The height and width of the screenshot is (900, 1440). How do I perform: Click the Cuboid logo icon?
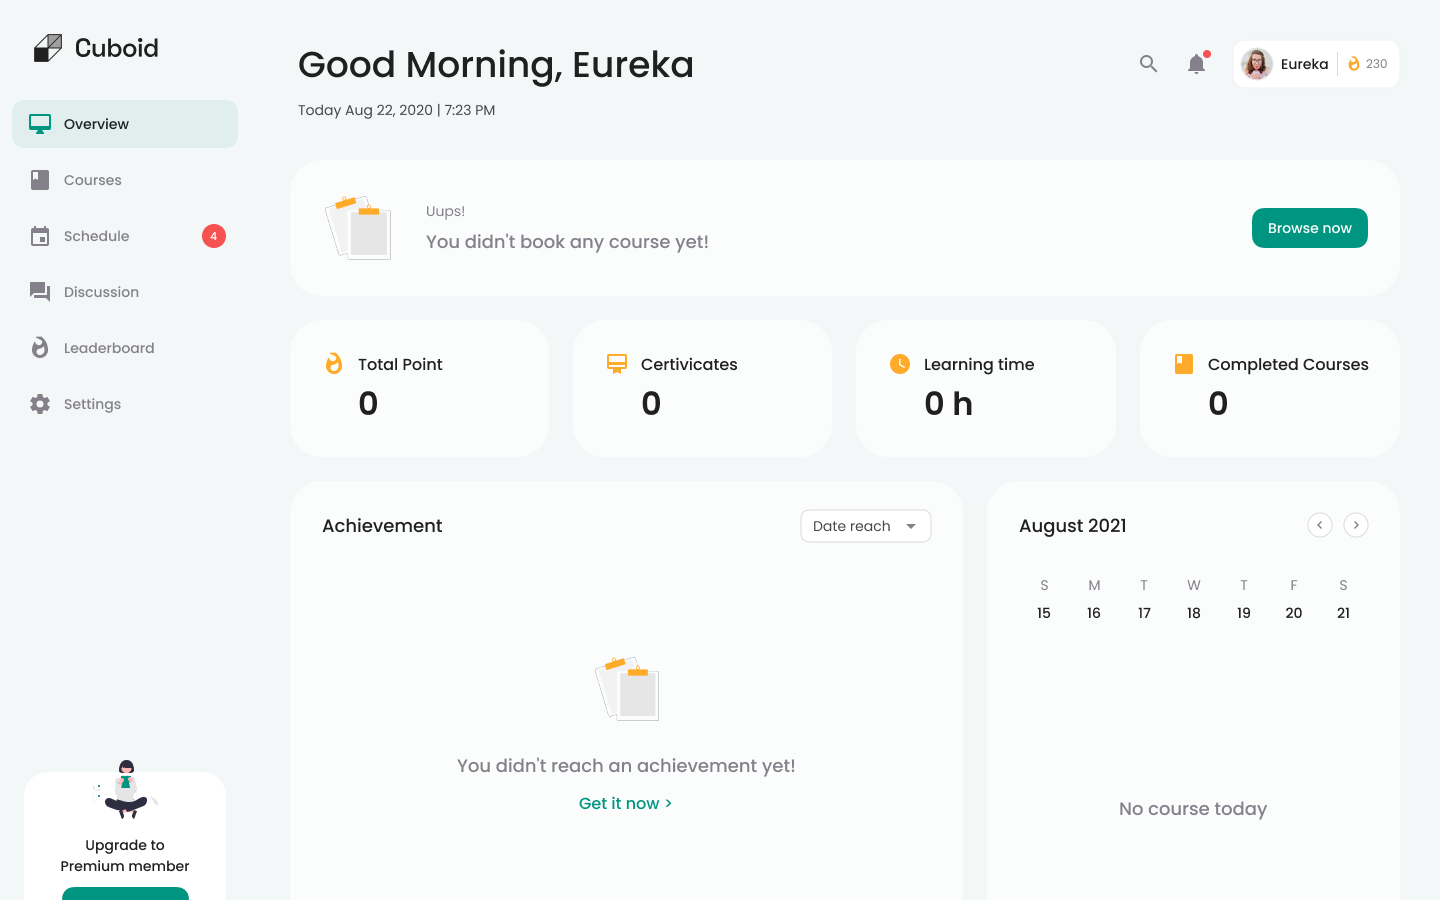click(x=47, y=48)
